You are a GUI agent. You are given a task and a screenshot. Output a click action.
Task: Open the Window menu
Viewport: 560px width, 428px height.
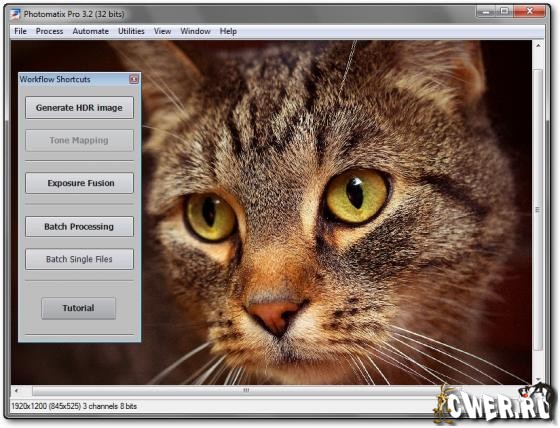195,31
